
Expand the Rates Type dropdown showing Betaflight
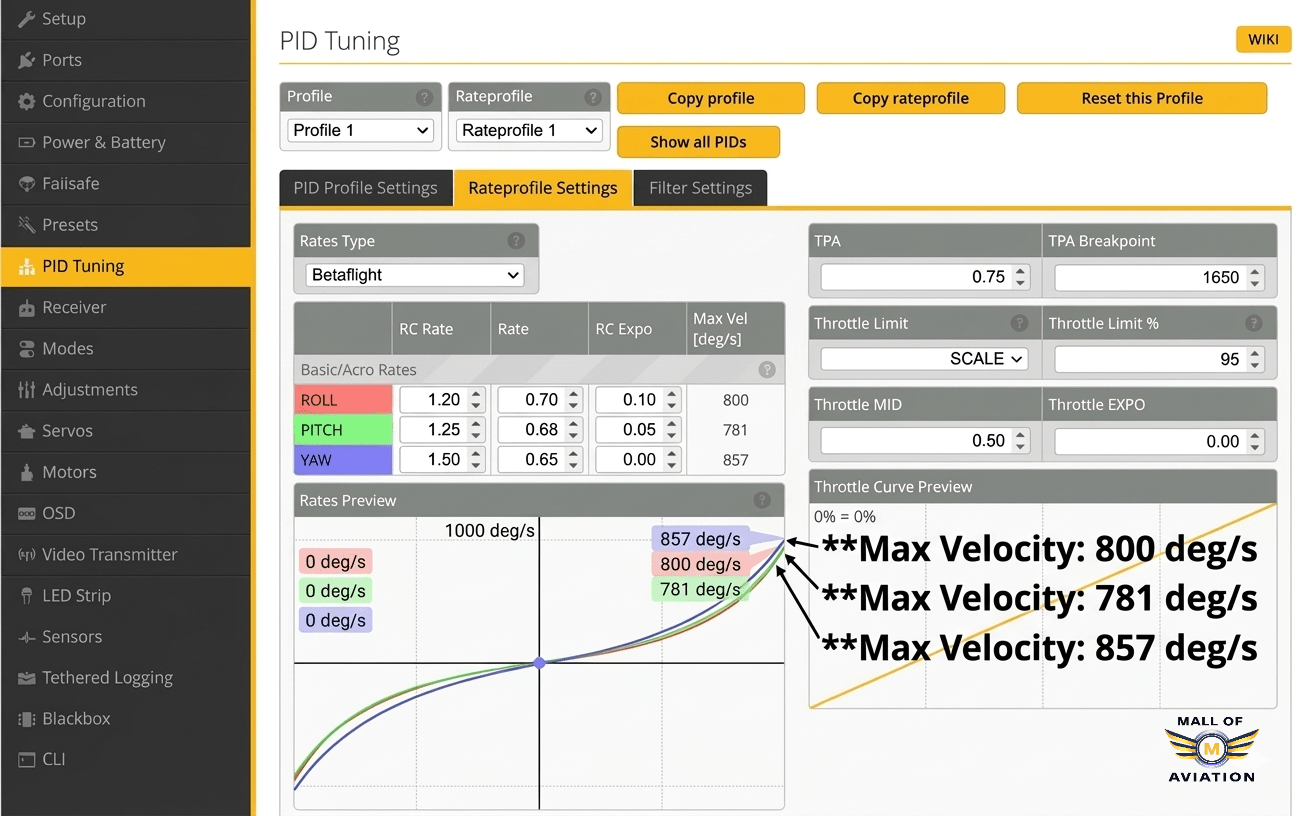click(x=413, y=275)
